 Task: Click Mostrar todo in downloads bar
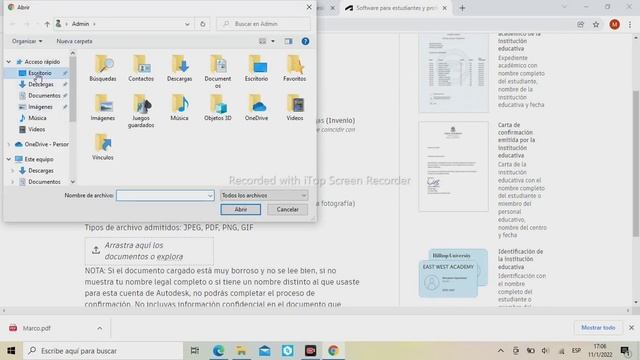coord(598,328)
